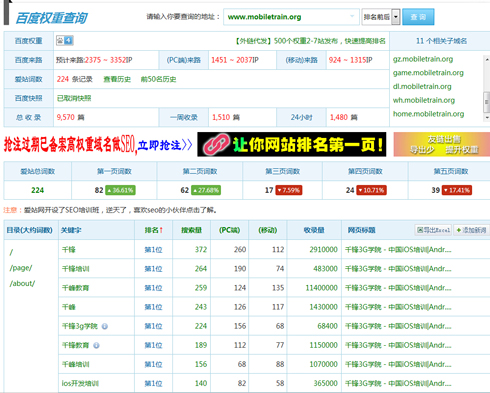Image resolution: width=490 pixels, height=393 pixels.
Task: Click the 9,570 total indexed value
Action: click(x=66, y=117)
